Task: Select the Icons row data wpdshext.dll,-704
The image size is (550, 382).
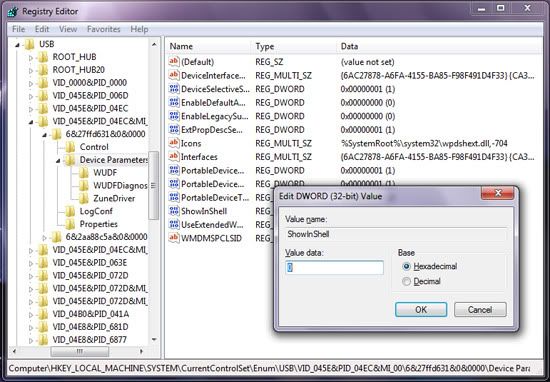Action: (x=424, y=143)
